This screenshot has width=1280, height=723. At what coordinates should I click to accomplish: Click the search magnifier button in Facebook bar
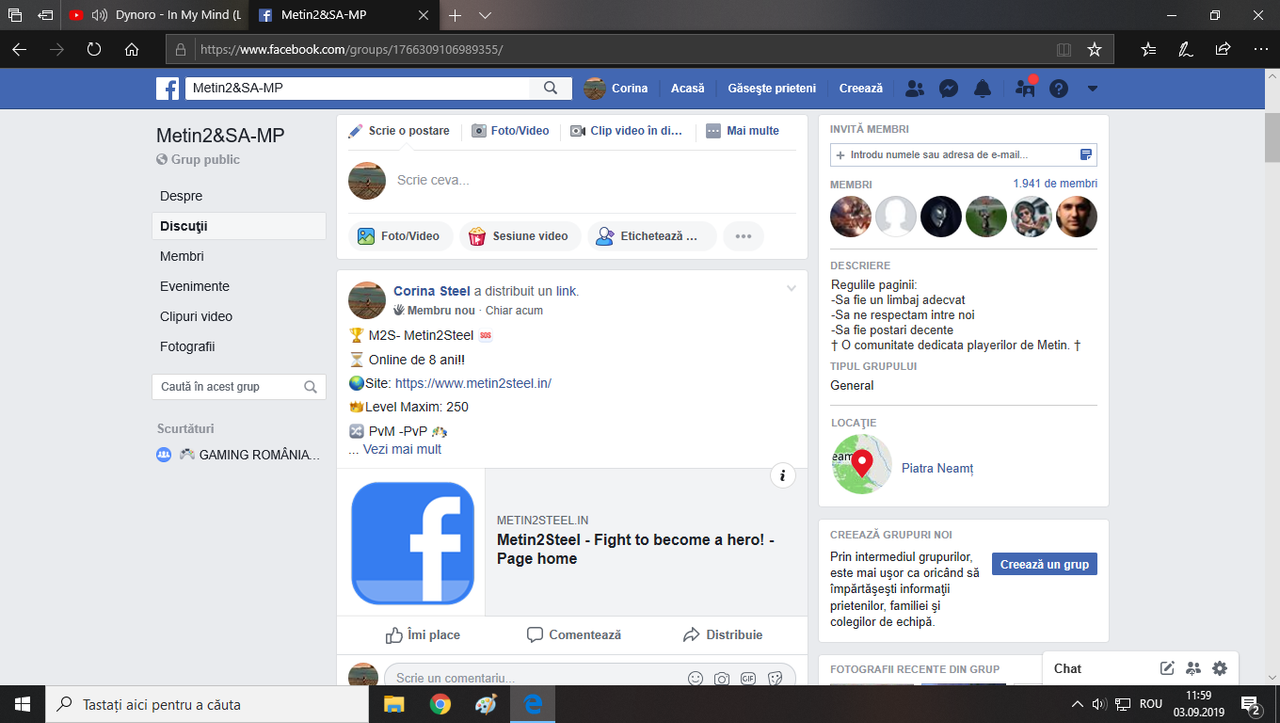[550, 88]
